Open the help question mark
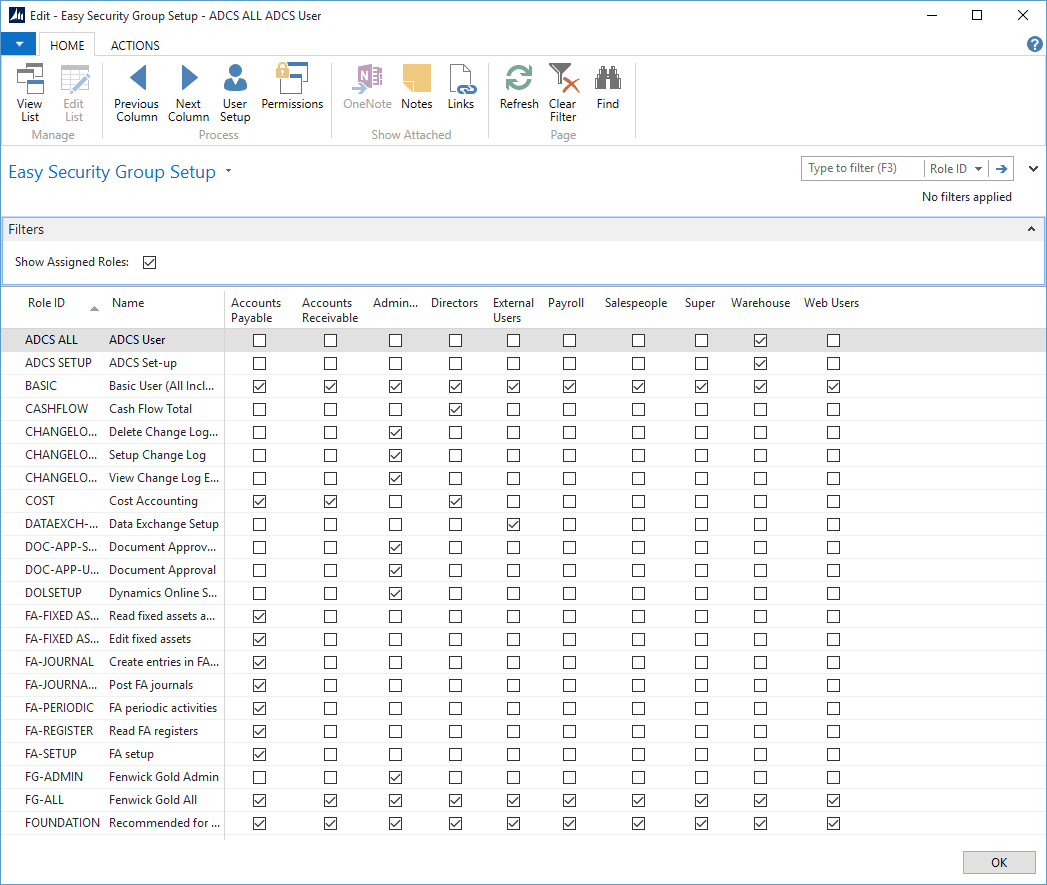The height and width of the screenshot is (885, 1047). point(1034,45)
